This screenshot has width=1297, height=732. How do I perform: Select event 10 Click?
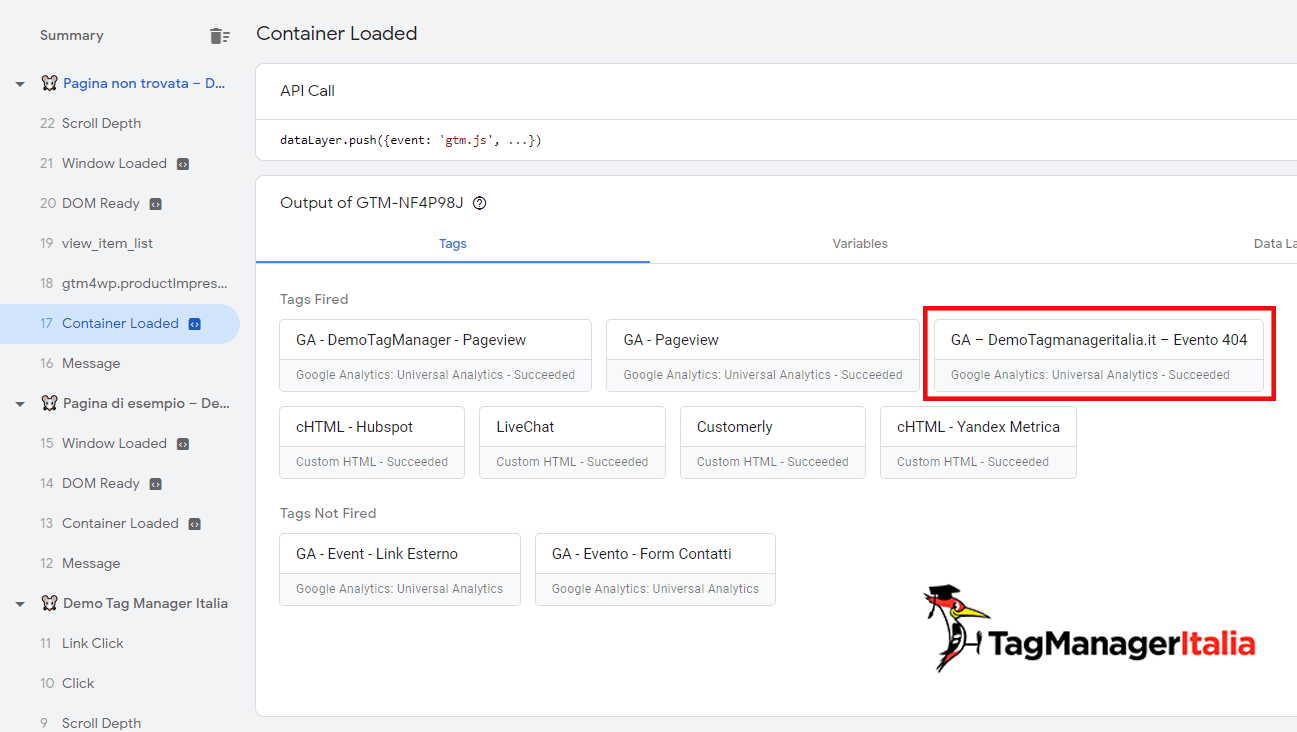pyautogui.click(x=120, y=683)
